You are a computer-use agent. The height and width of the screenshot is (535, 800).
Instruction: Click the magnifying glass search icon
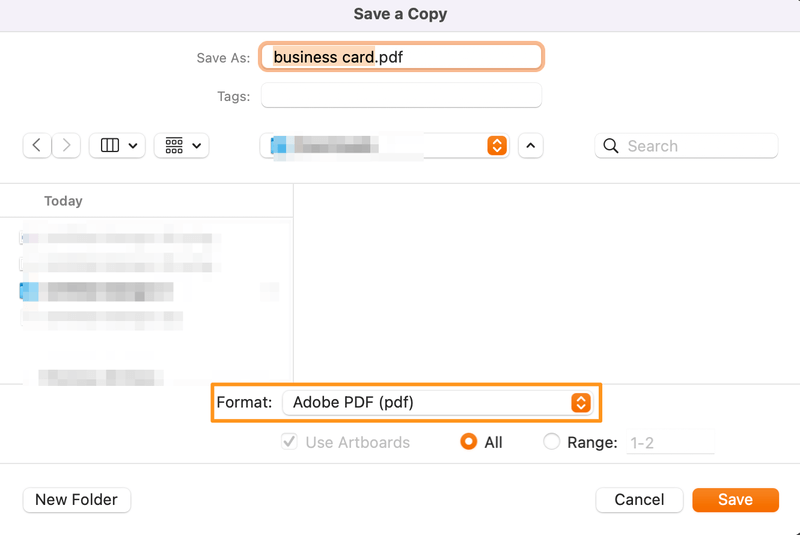[611, 146]
